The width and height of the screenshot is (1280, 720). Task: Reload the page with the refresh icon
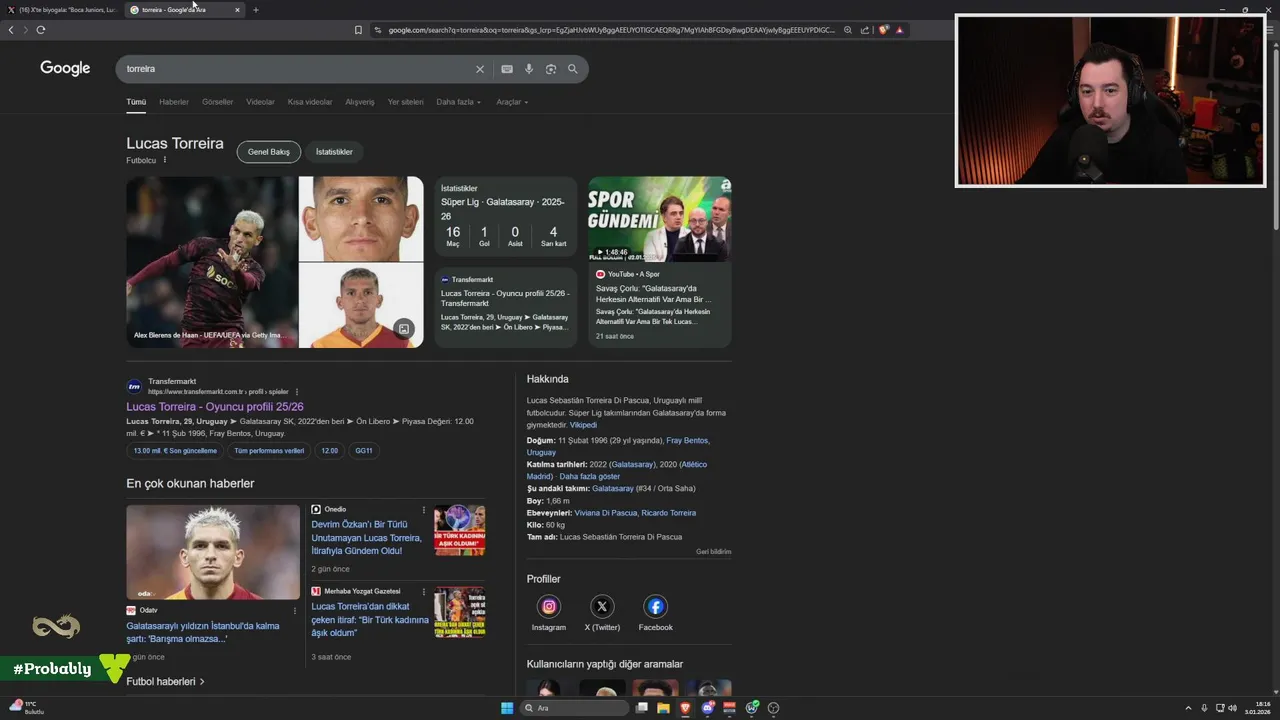[40, 30]
